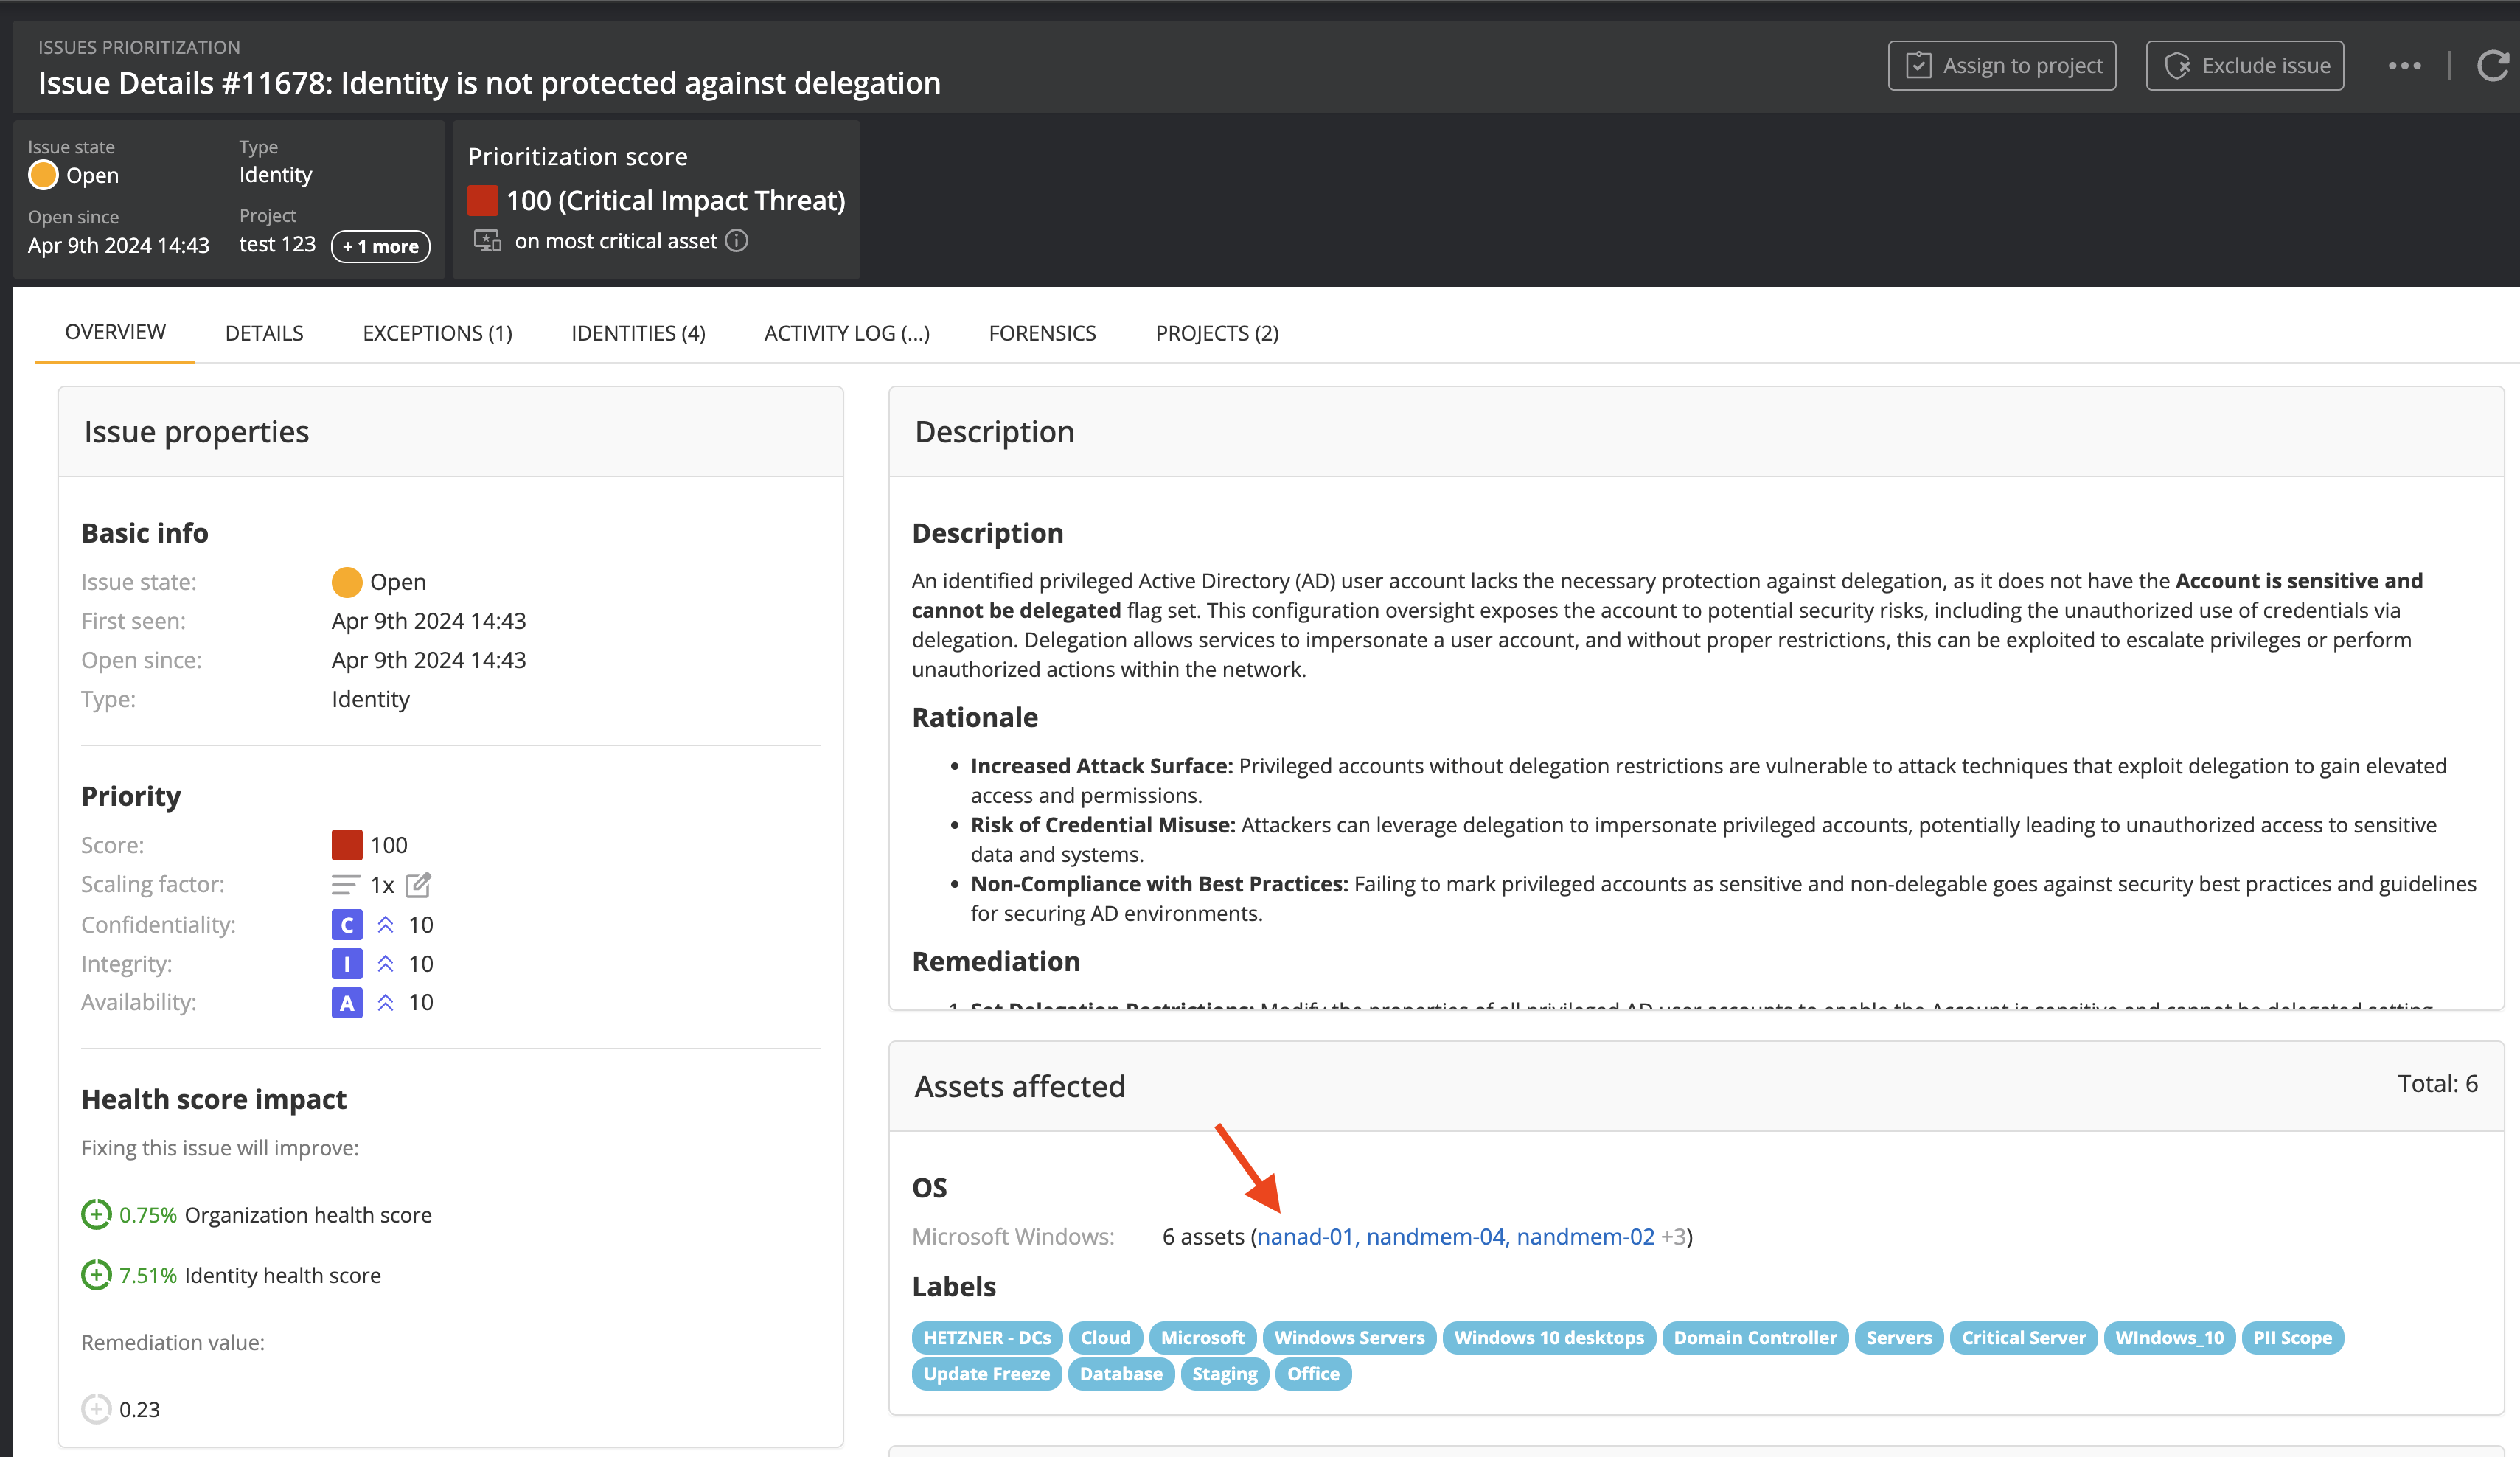This screenshot has height=1457, width=2520.
Task: Click the Exclude issue button
Action: coord(2244,66)
